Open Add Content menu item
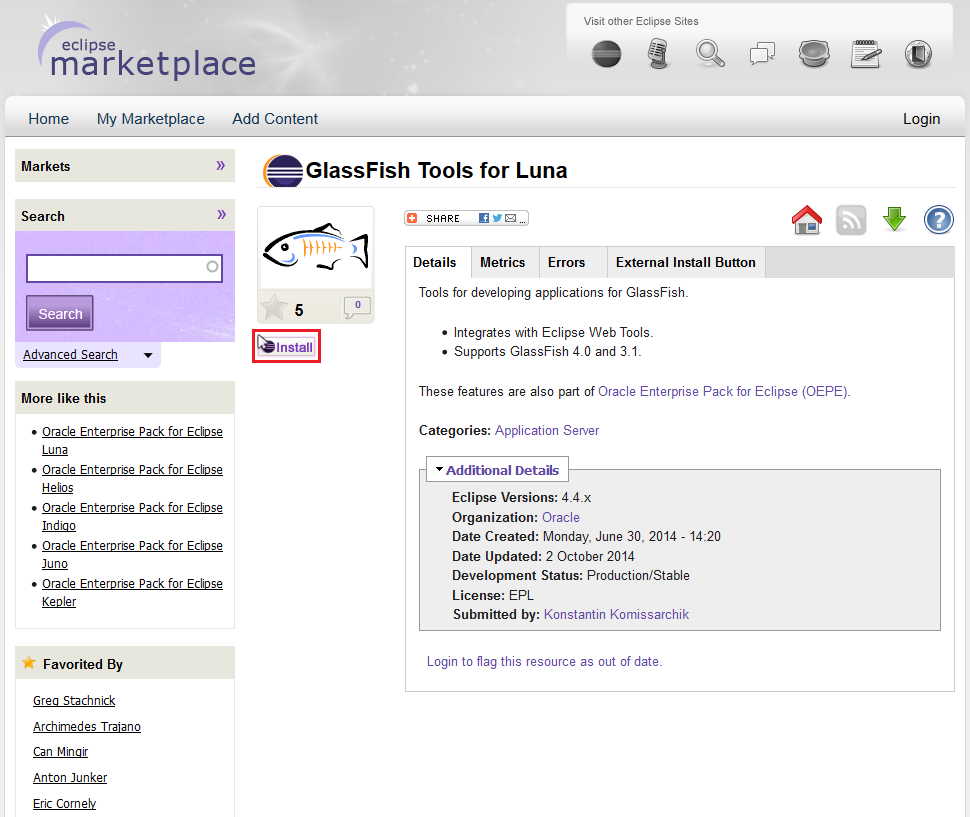Screen dimensions: 970x817 point(275,119)
